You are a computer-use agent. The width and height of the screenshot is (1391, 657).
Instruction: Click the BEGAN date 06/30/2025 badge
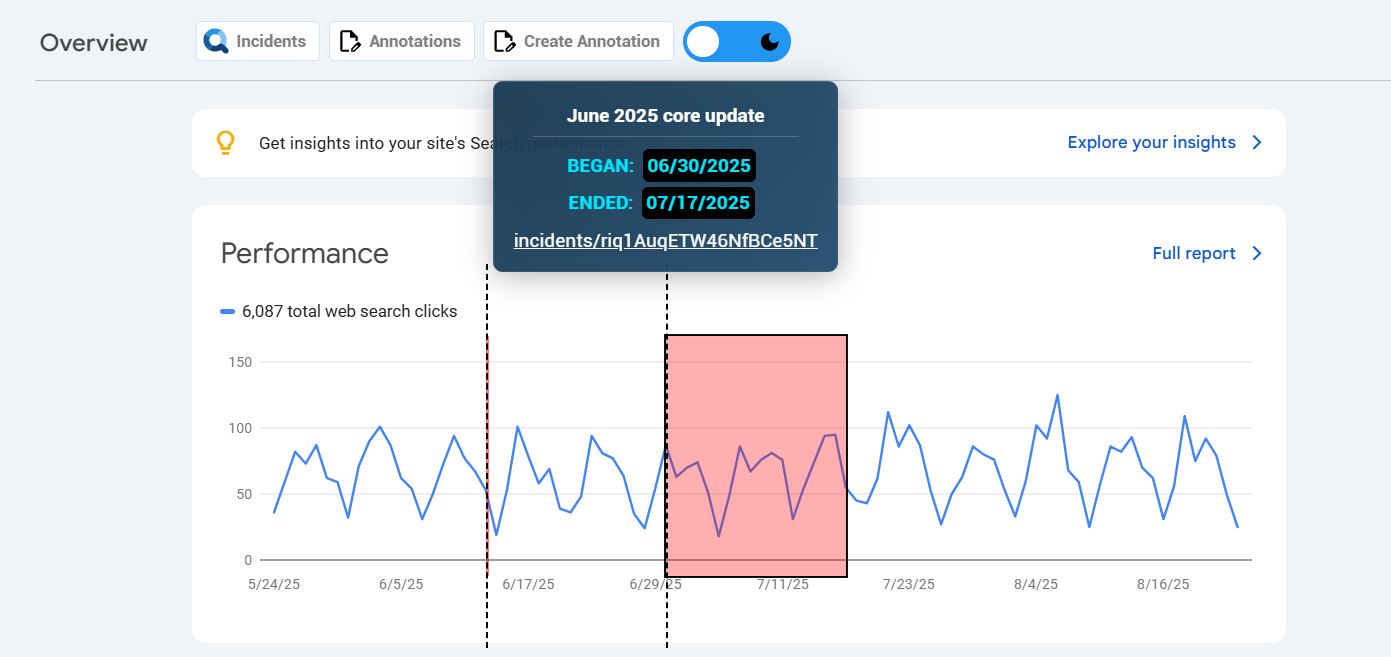(x=698, y=165)
